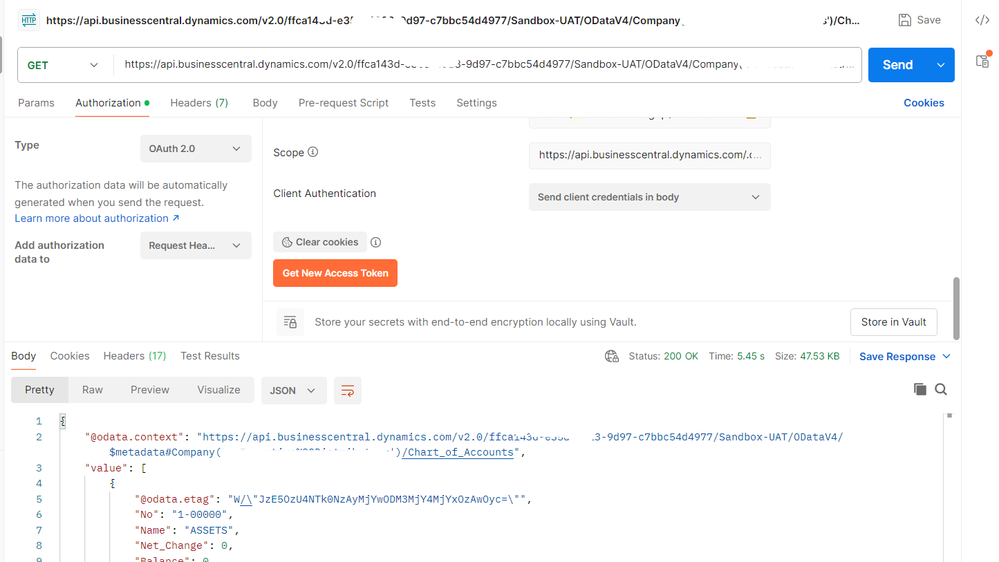Click the Vault secrets icon
The height and width of the screenshot is (562, 999).
(x=290, y=322)
